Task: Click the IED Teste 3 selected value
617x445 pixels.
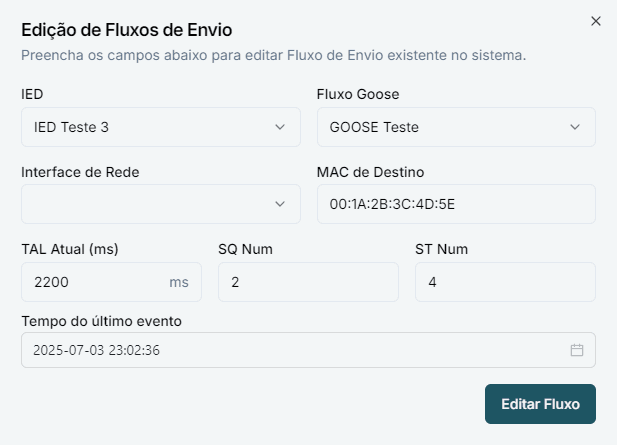Action: (71, 127)
